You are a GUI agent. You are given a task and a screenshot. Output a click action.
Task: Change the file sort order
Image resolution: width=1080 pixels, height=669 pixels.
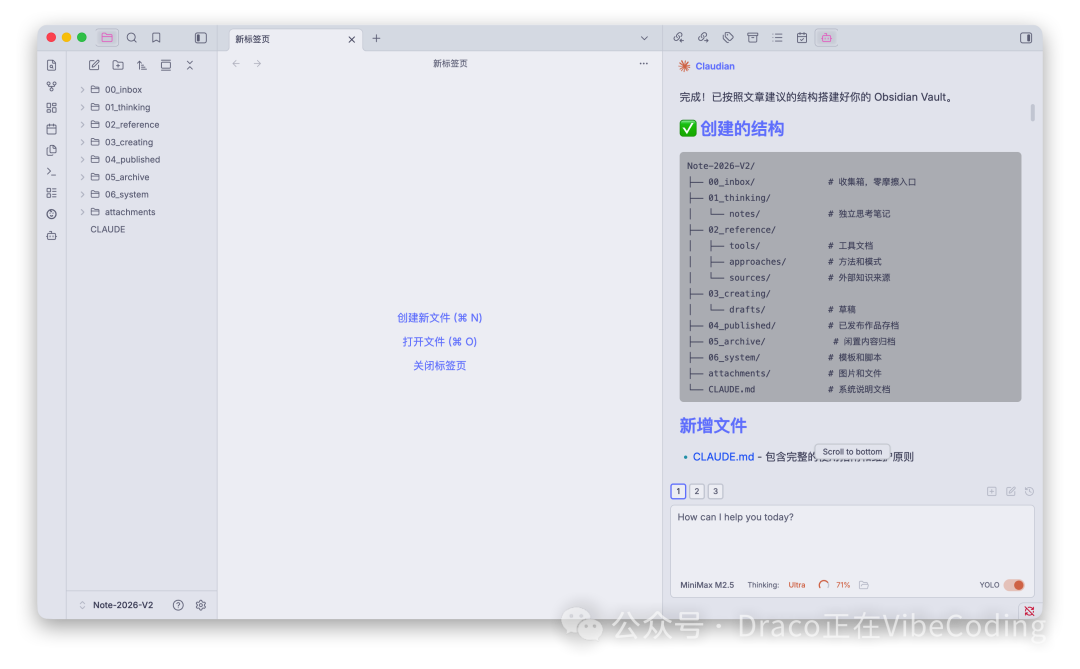(x=142, y=65)
